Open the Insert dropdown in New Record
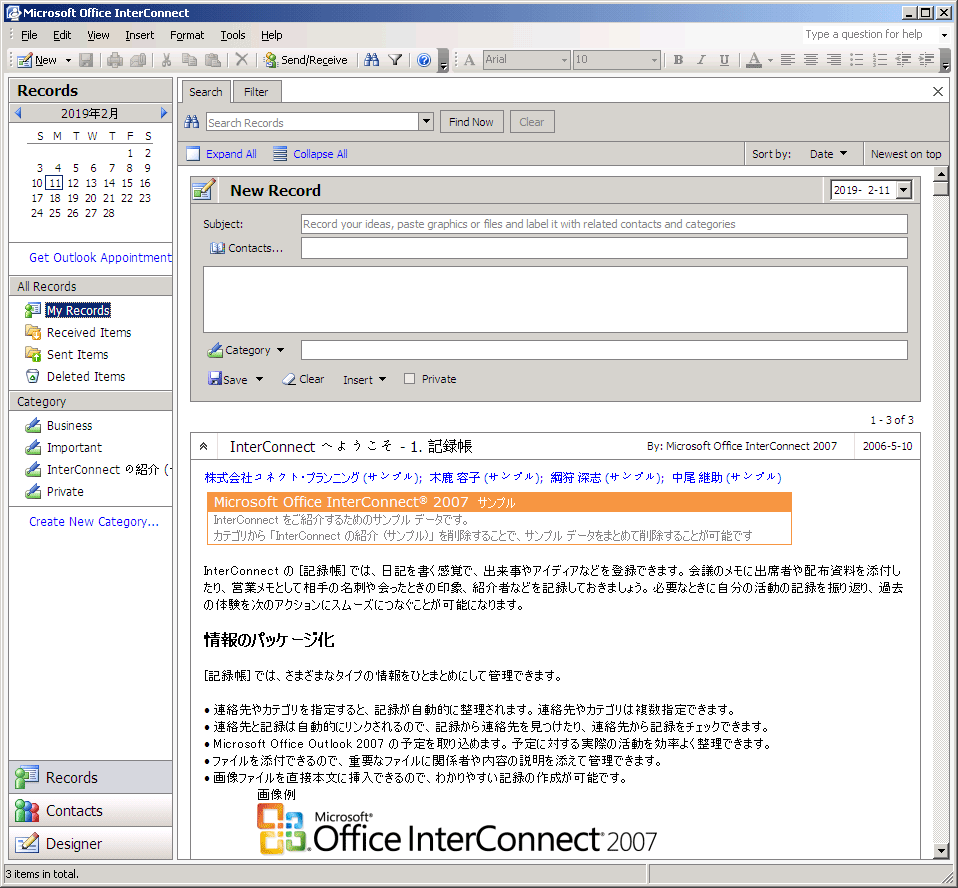 (x=364, y=380)
